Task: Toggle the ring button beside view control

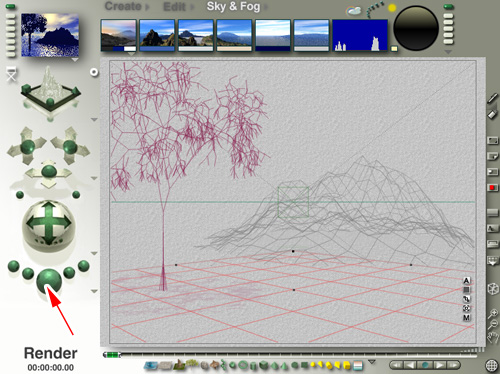Action: point(94,72)
